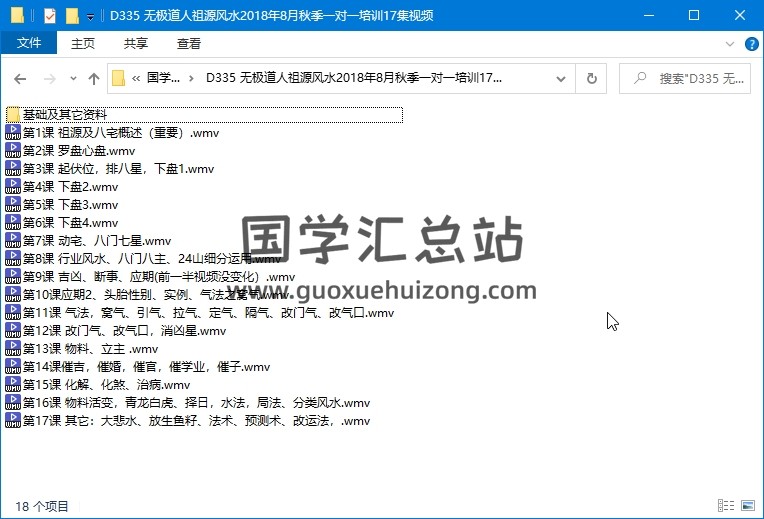Viewport: 764px width, 519px height.
Task: Click the D335 breadcrumb in the address bar
Action: (x=354, y=78)
